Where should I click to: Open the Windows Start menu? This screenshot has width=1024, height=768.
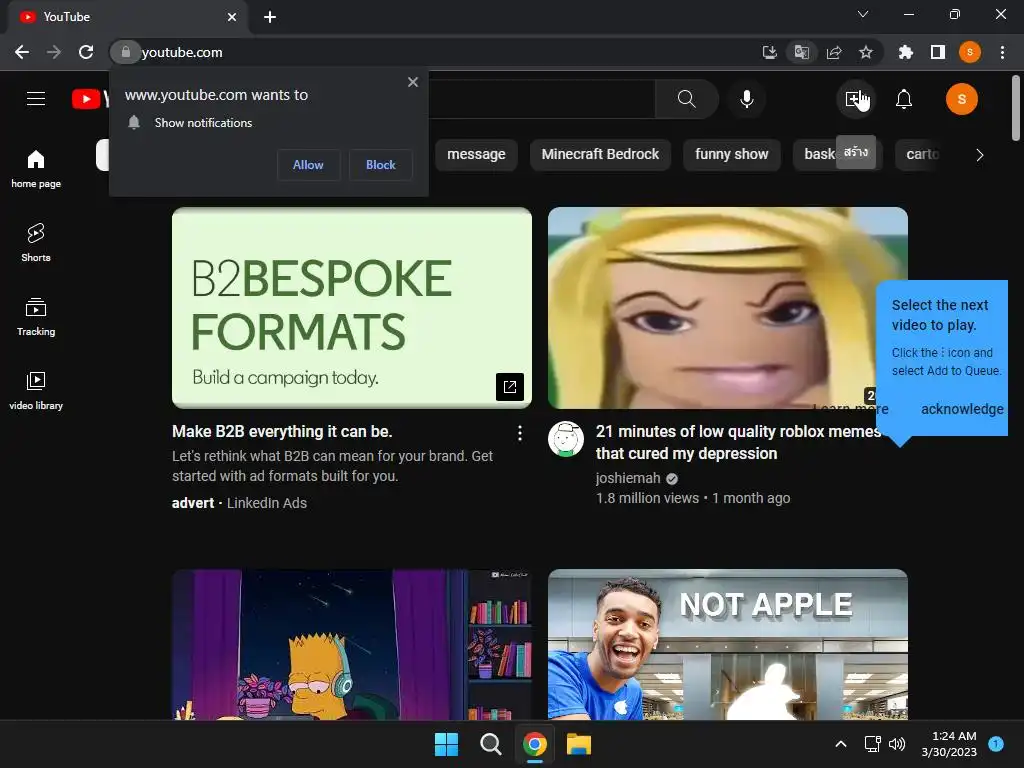(x=446, y=744)
